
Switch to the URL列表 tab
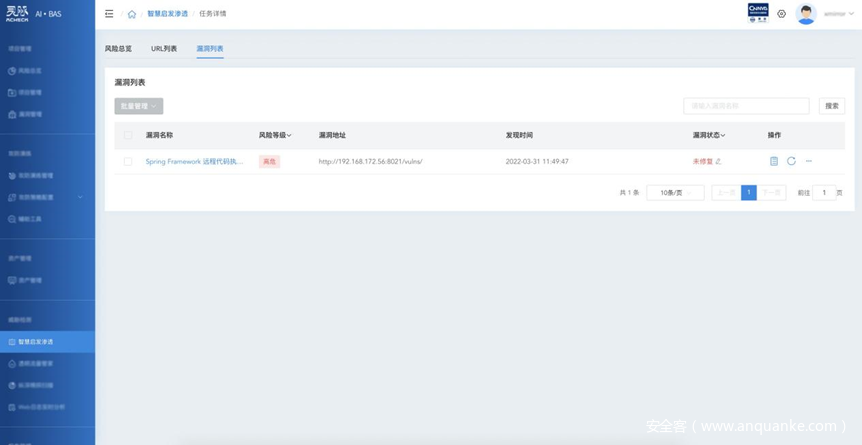tap(164, 49)
